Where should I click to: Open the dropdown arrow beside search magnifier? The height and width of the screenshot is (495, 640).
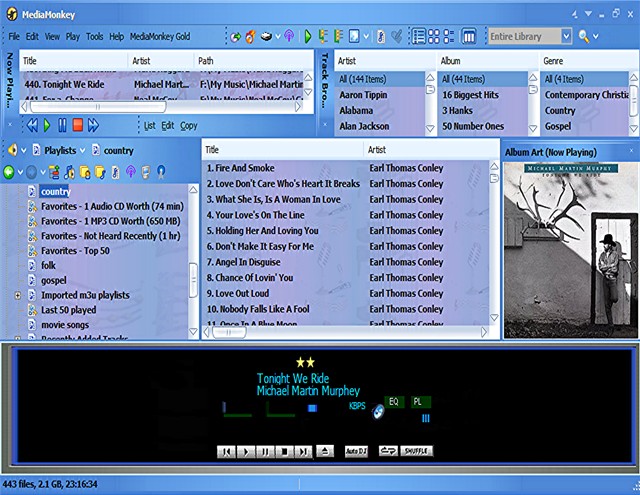point(596,36)
